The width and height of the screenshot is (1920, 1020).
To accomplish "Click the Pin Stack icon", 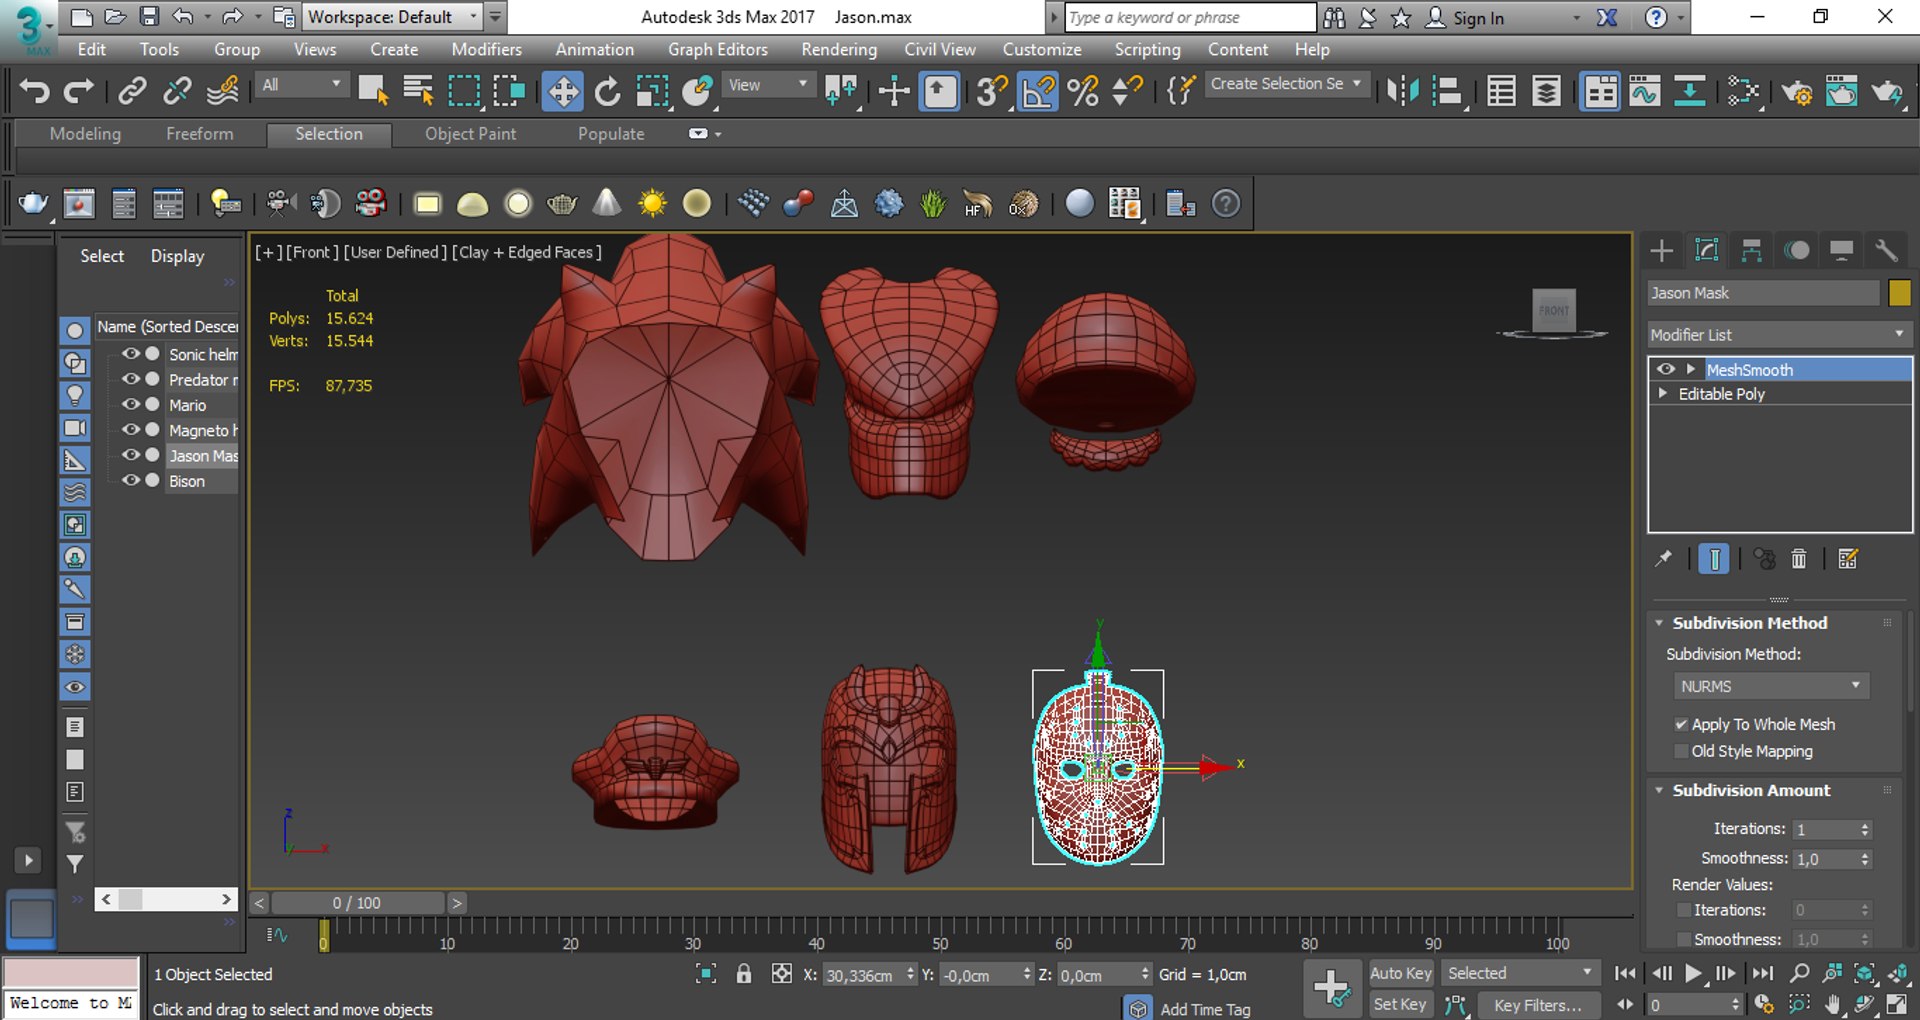I will click(1663, 559).
